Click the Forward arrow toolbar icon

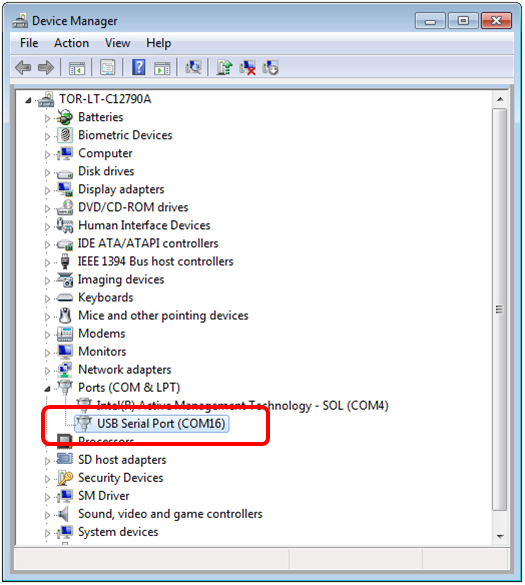(46, 68)
